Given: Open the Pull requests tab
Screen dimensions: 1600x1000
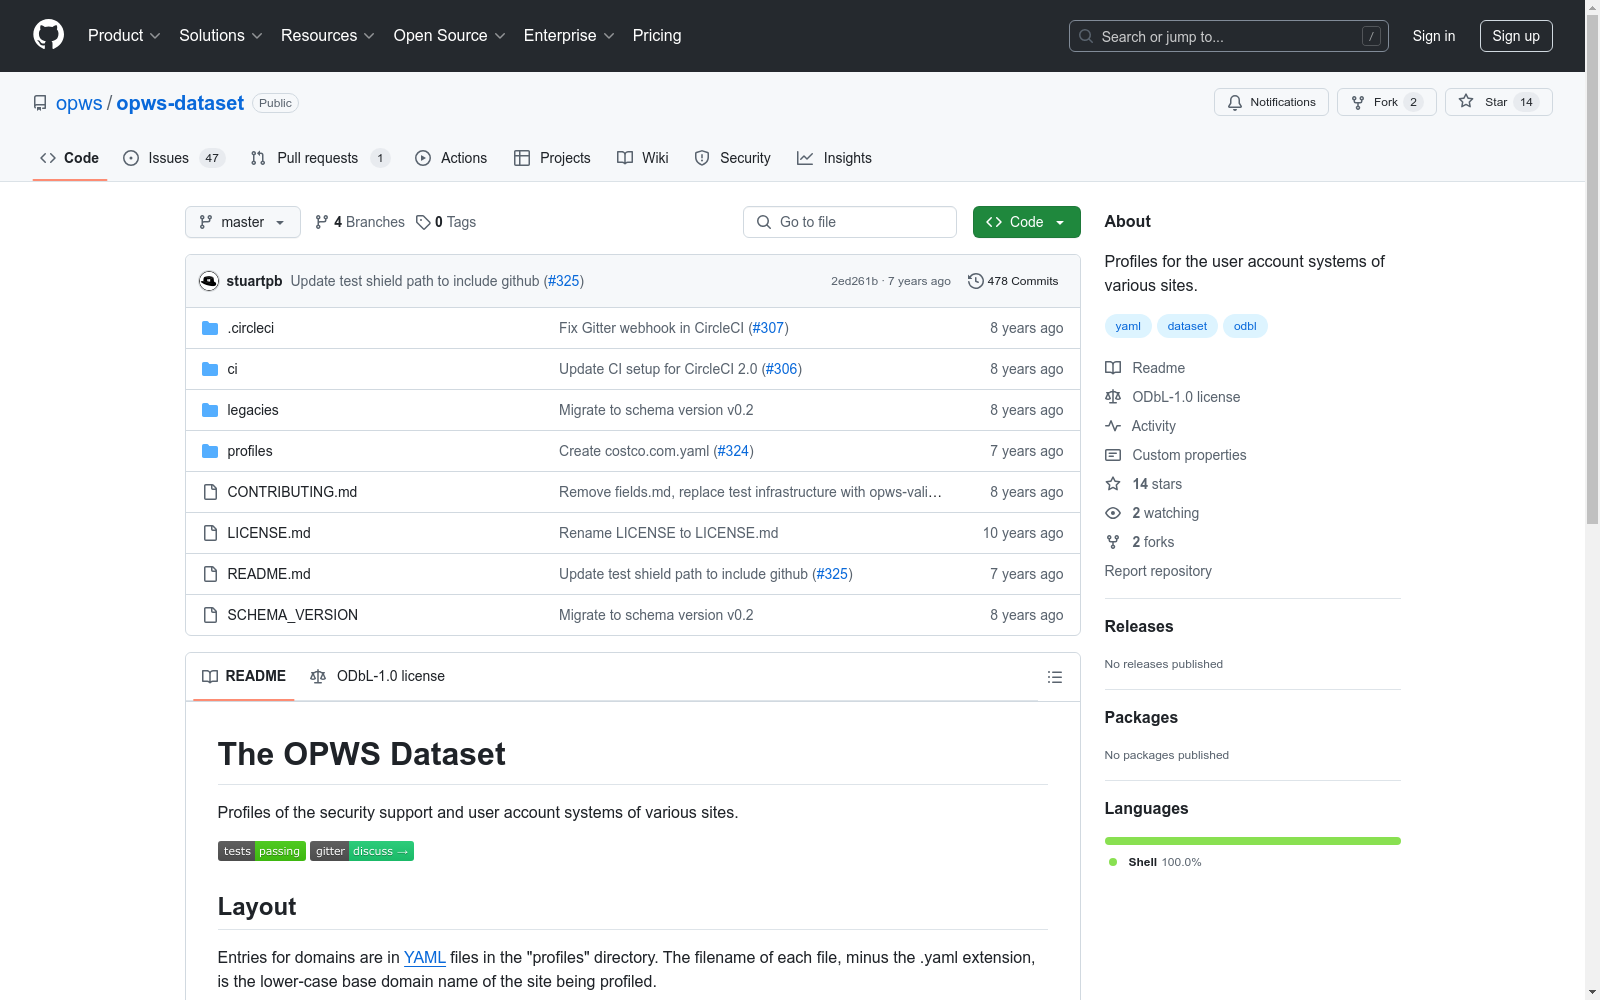Looking at the screenshot, I should click(319, 158).
